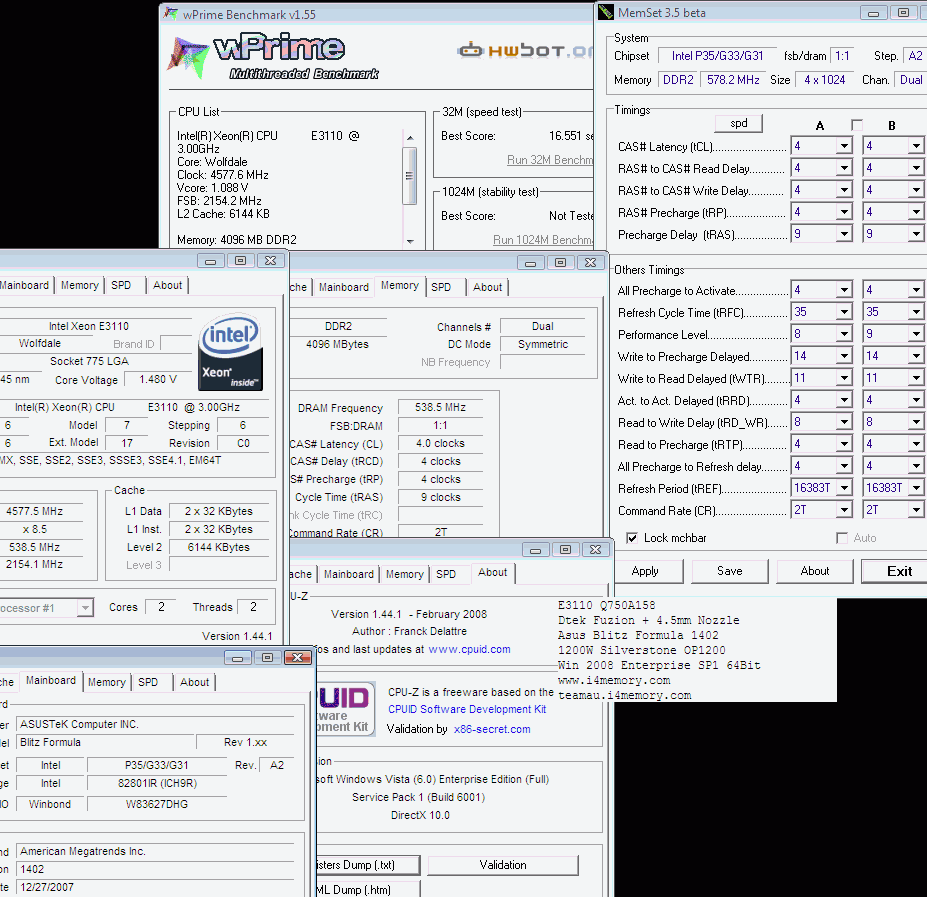This screenshot has height=897, width=927.
Task: Open Refresh Period (tREF) dropdown column B
Action: pyautogui.click(x=916, y=488)
